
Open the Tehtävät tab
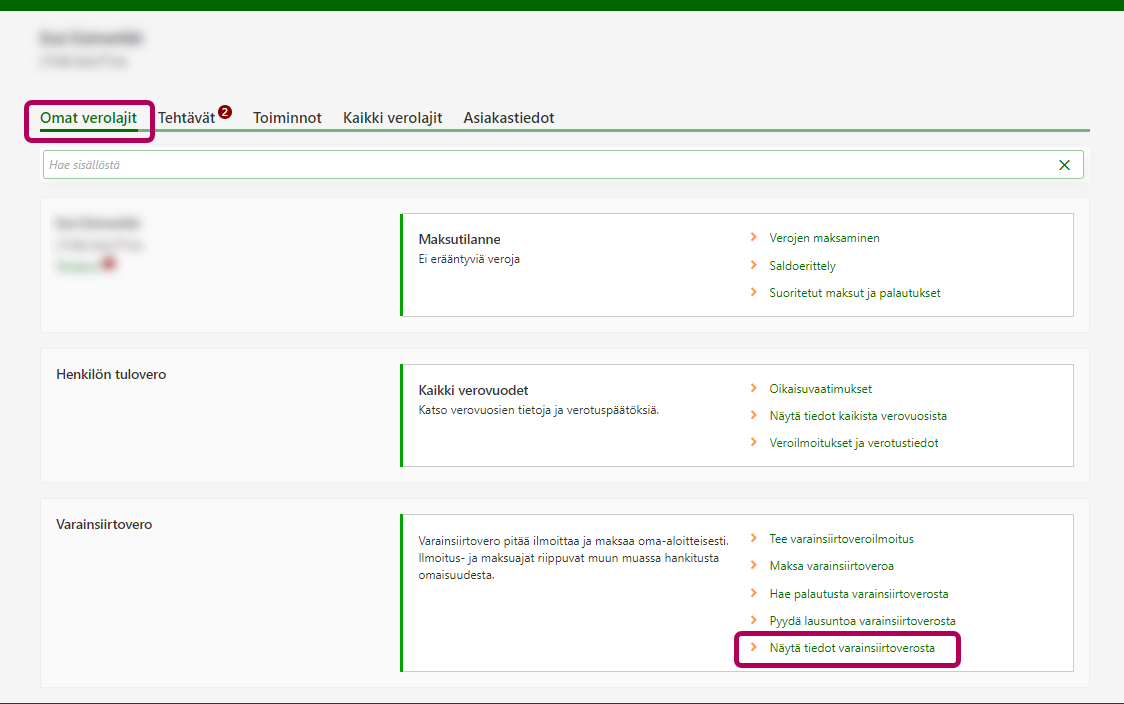186,118
